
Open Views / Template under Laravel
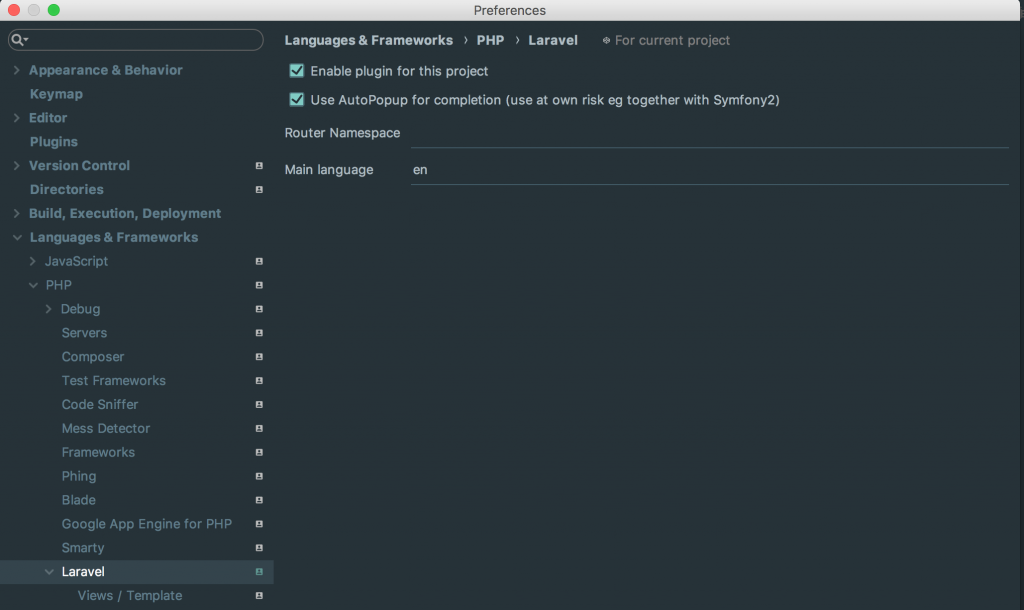[x=130, y=596]
